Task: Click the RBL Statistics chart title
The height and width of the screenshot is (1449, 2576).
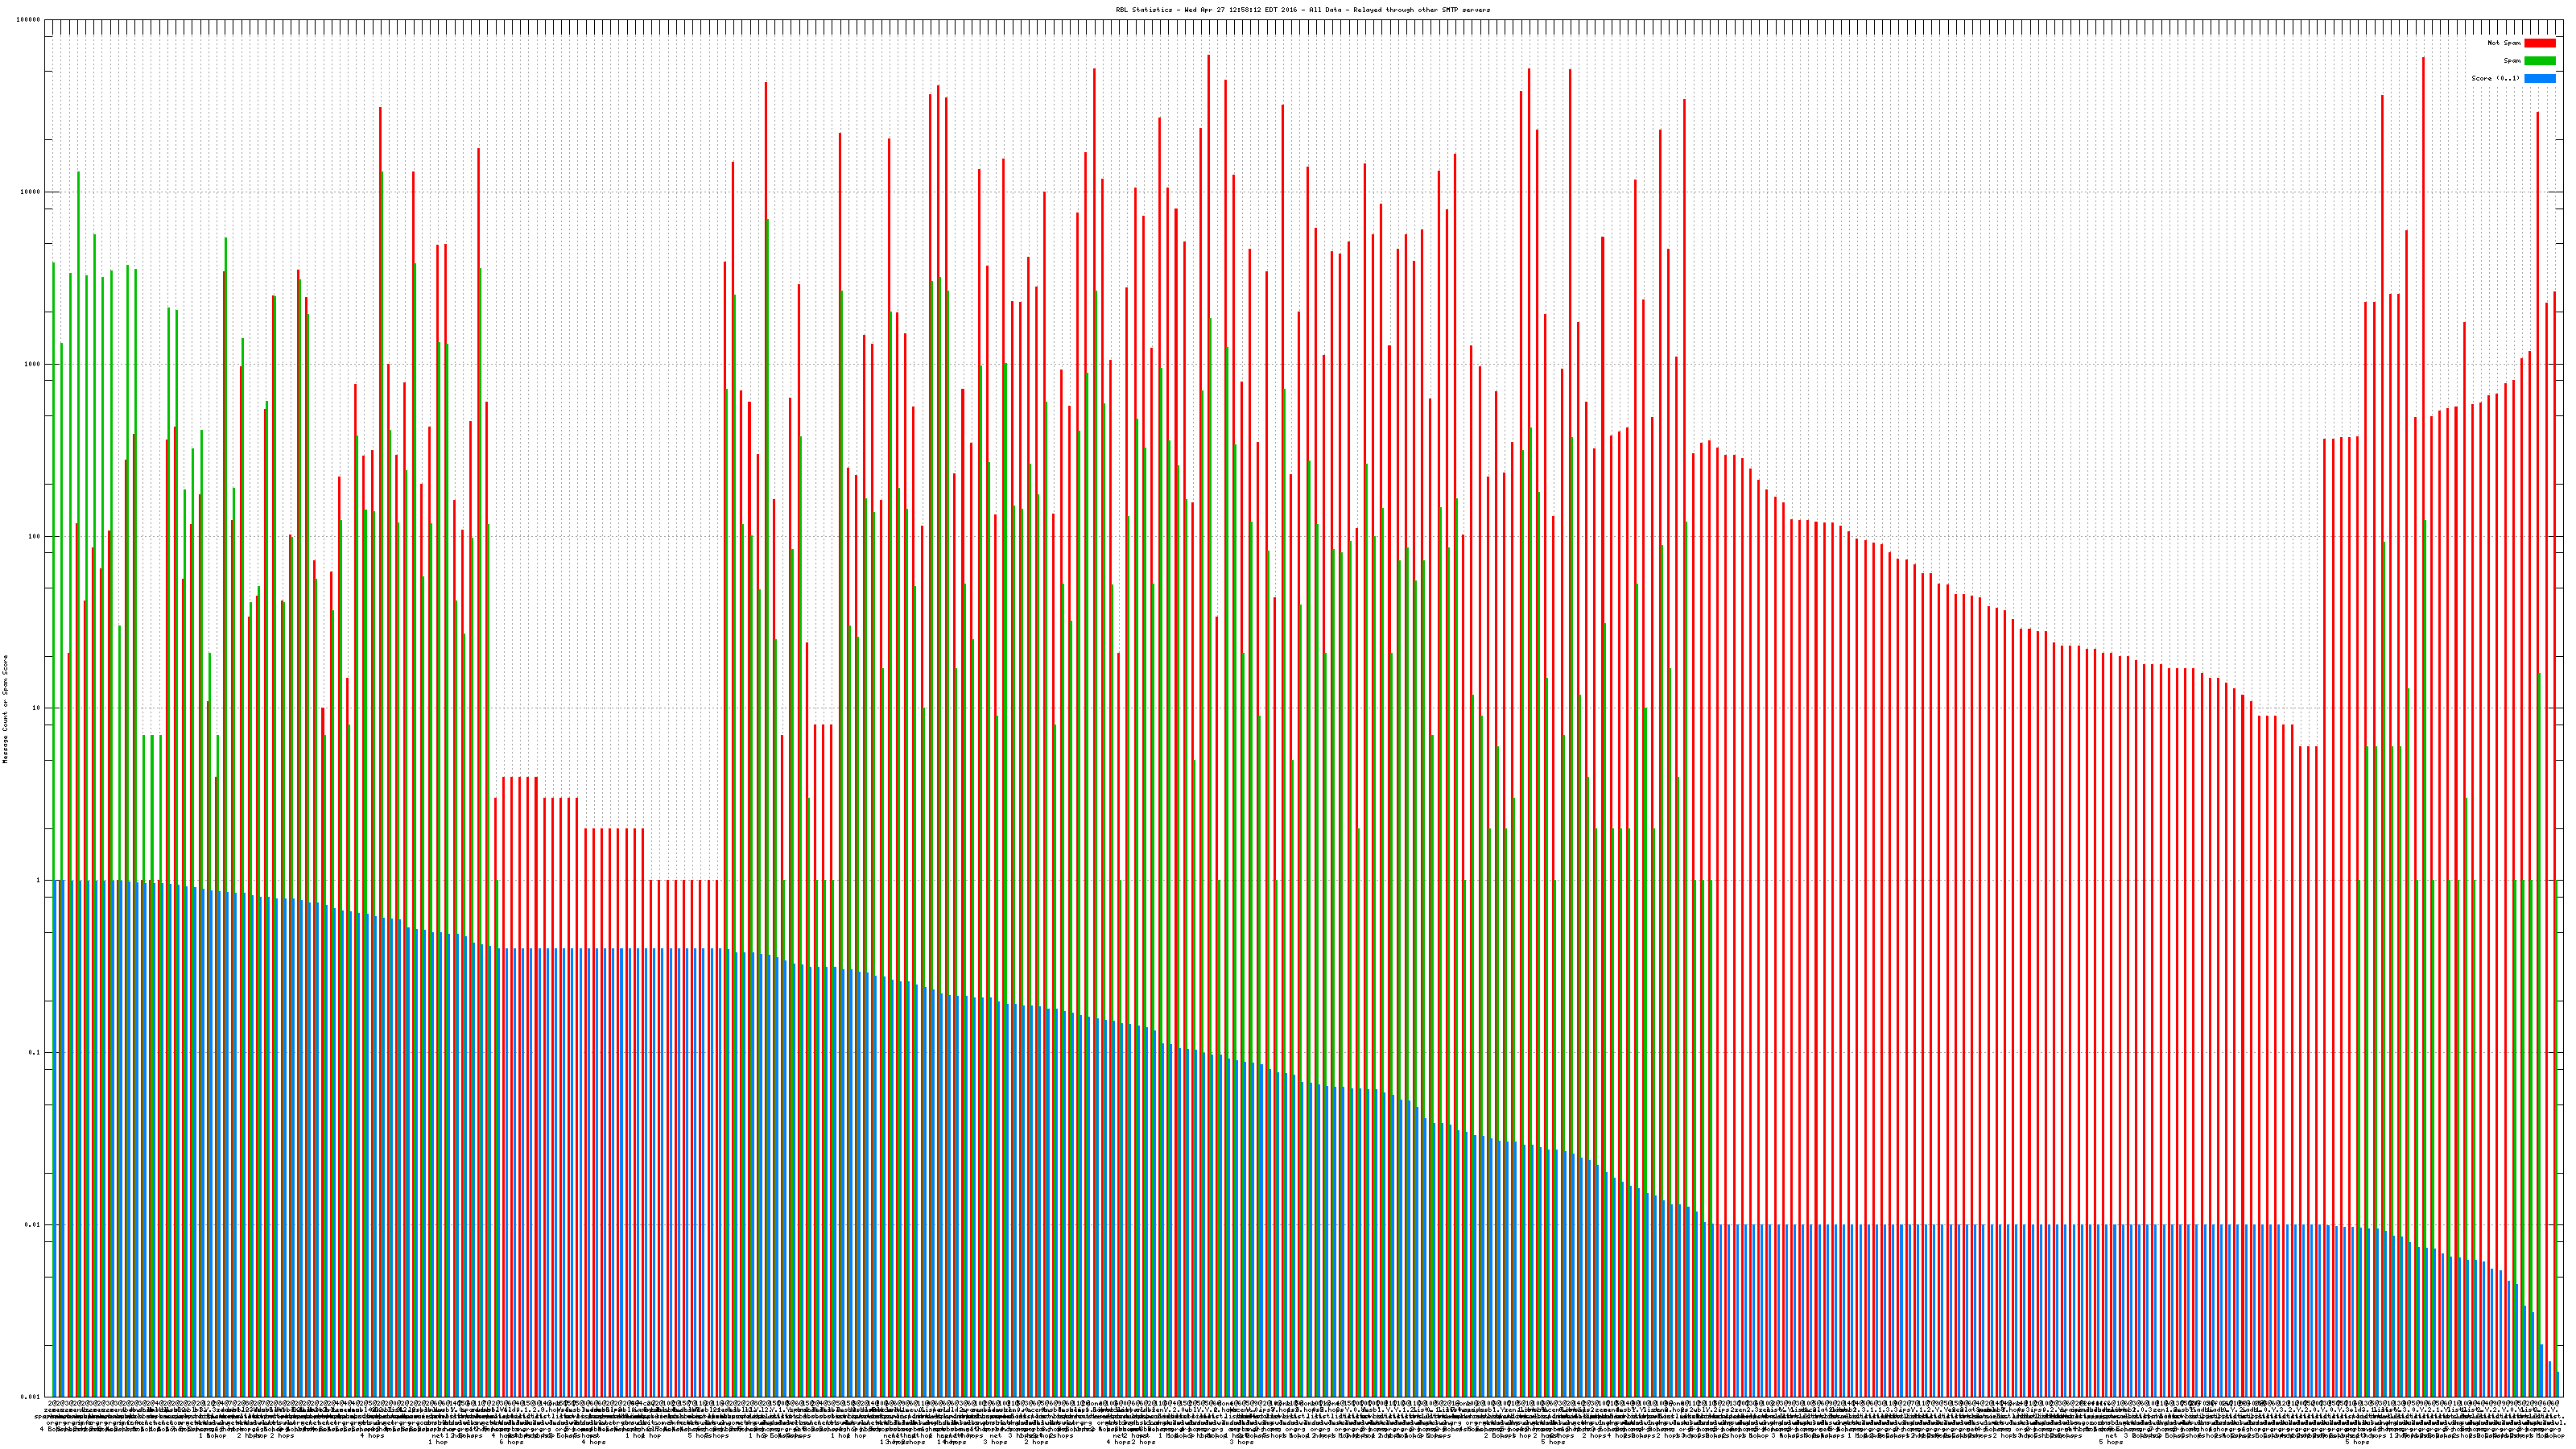Action: (x=1302, y=10)
